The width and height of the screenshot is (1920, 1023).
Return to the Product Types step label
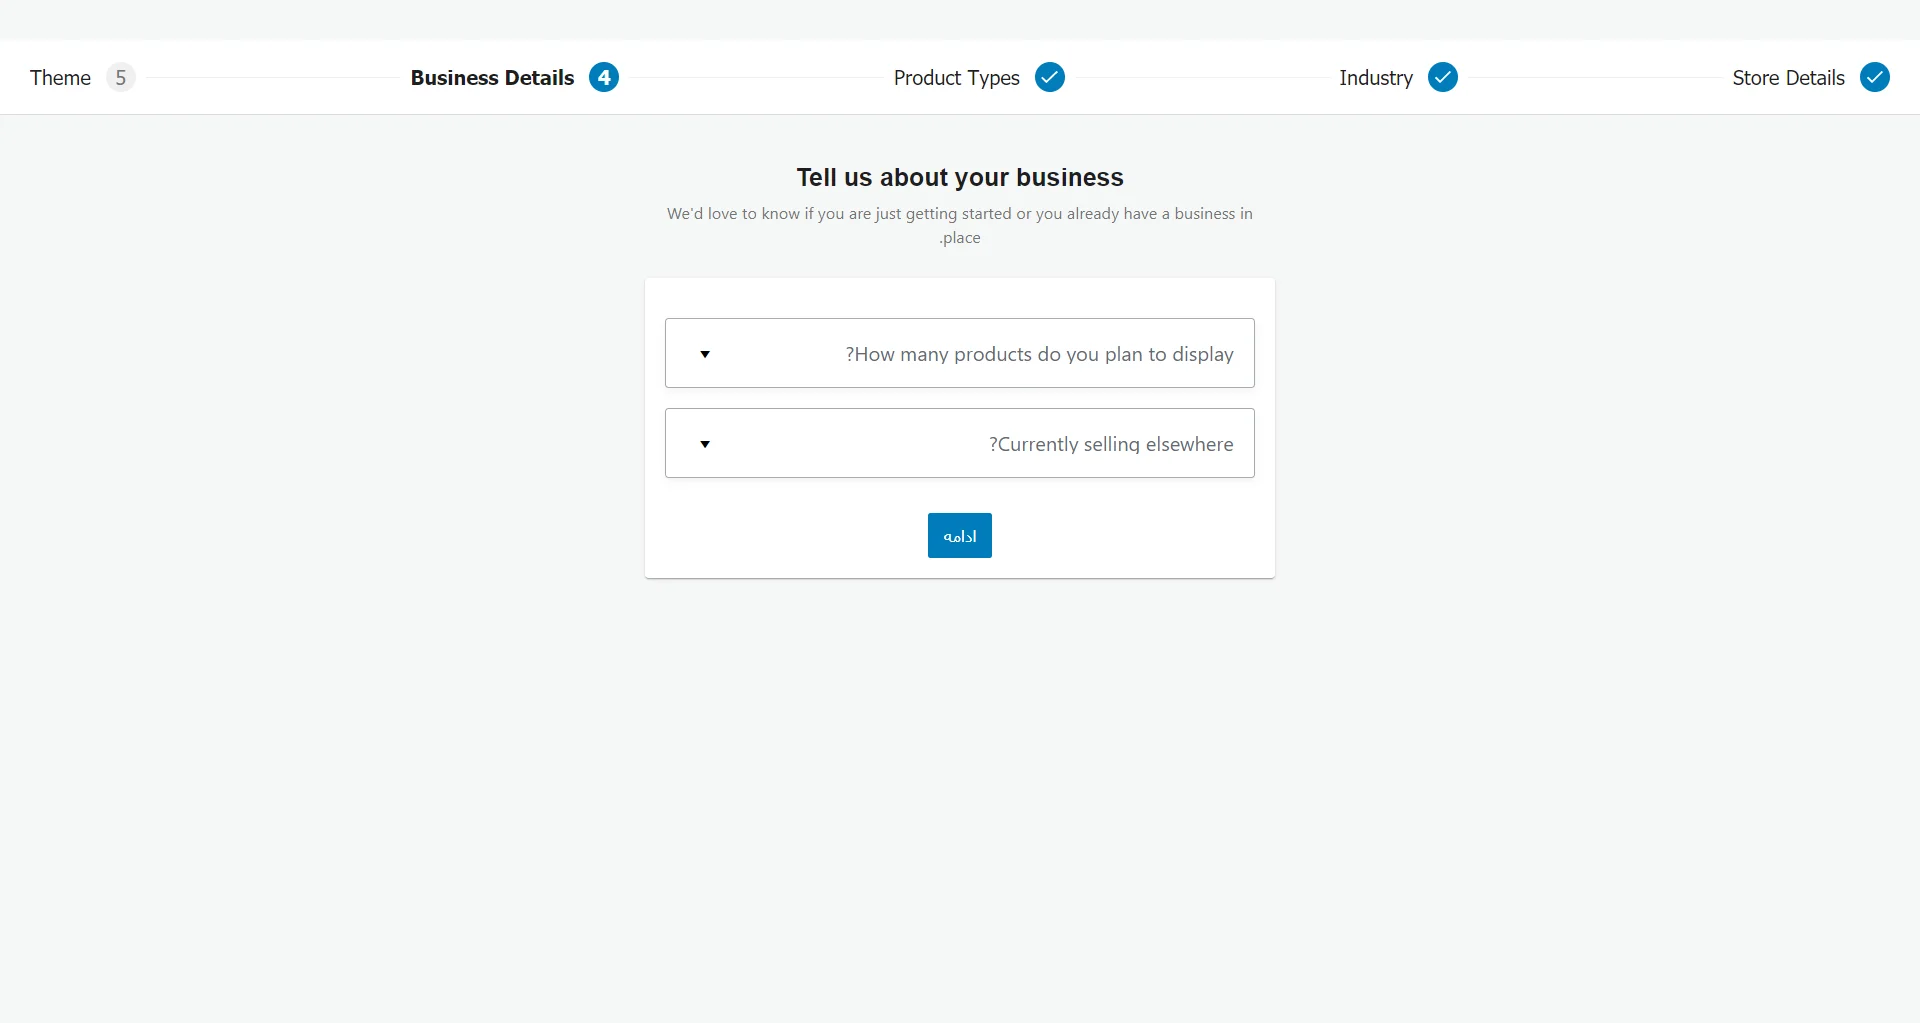tap(956, 78)
